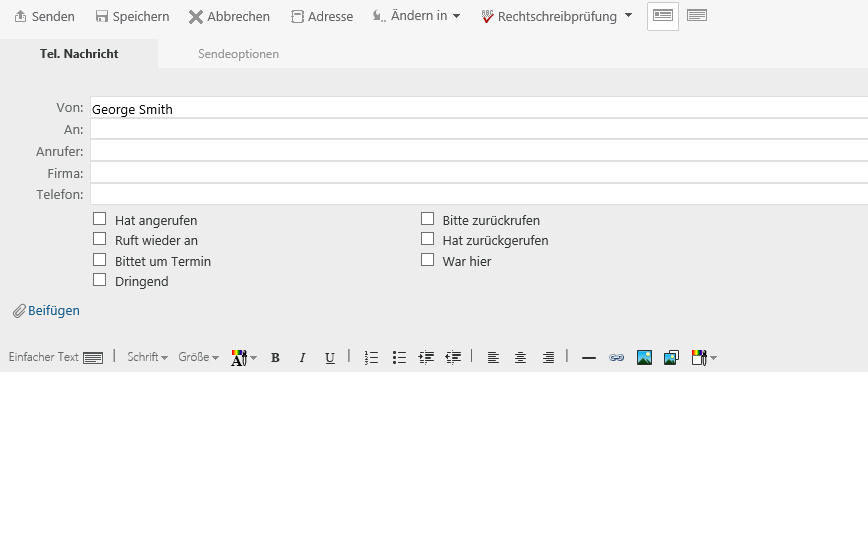Click into the message body area
This screenshot has height=541, width=868.
(x=434, y=456)
